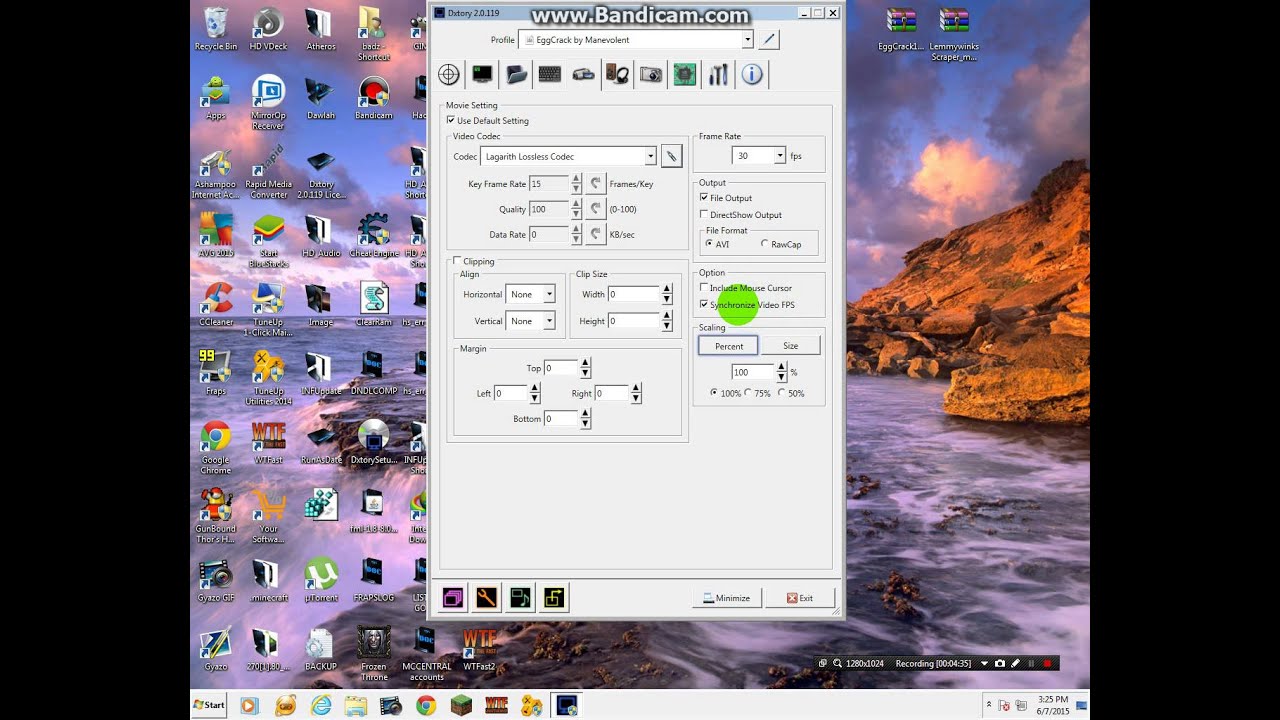Select AVI file format radio button

[709, 243]
